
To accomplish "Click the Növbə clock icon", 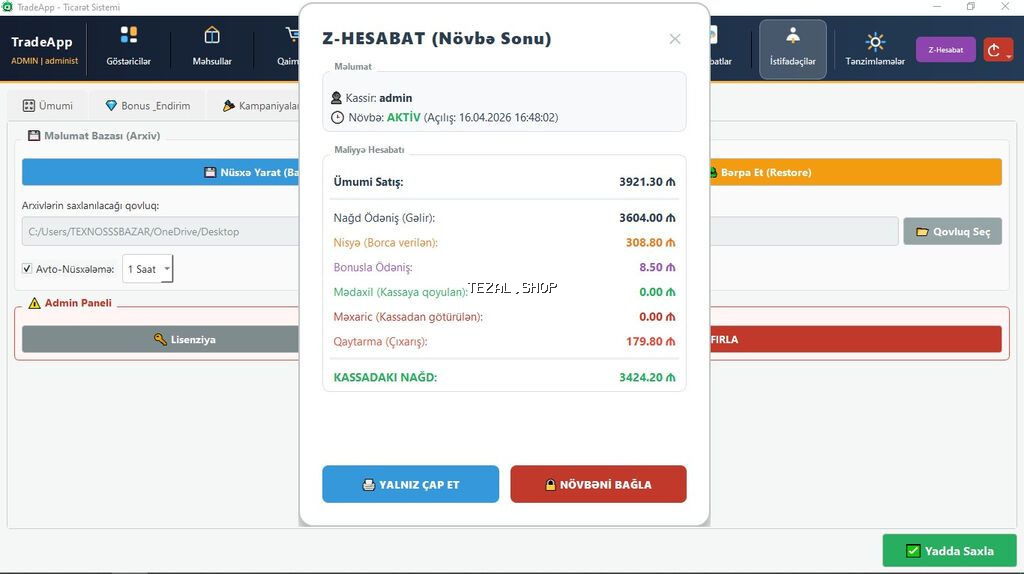I will coord(337,118).
